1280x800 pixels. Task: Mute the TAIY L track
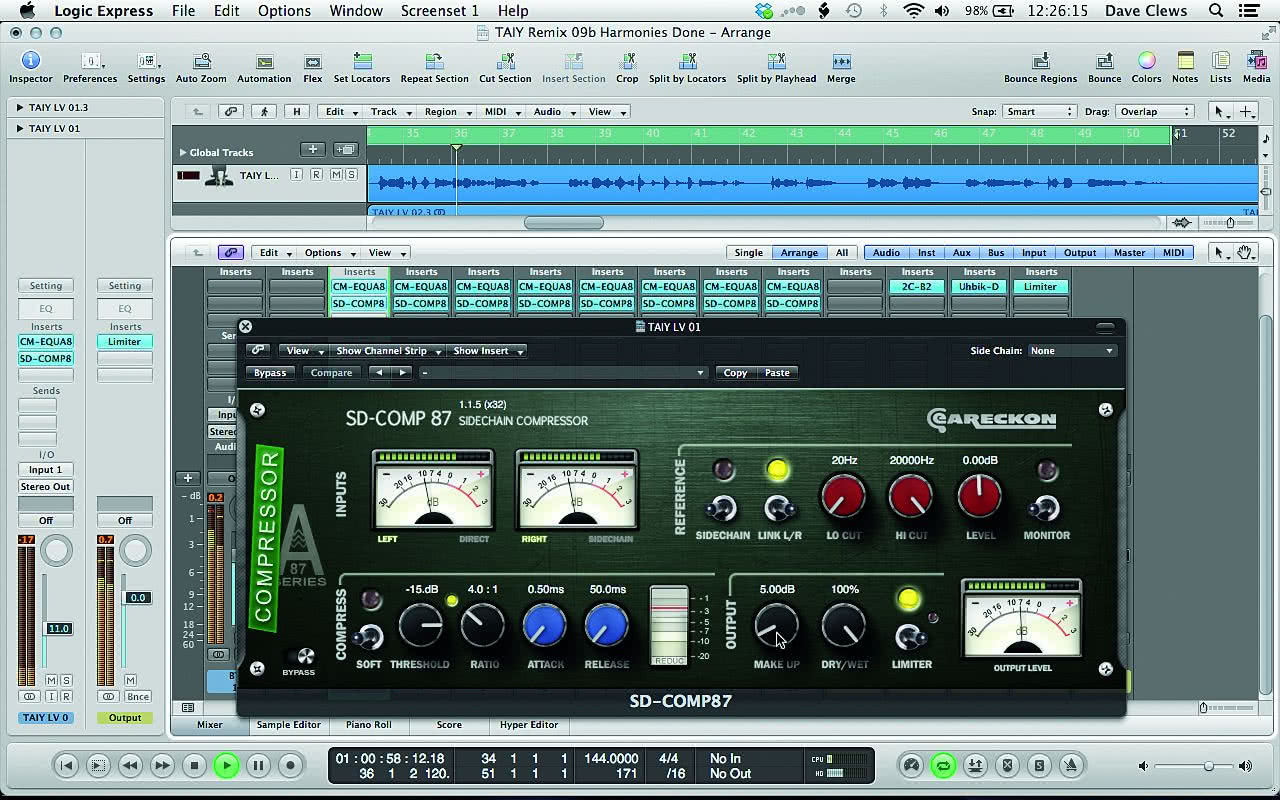(x=336, y=175)
